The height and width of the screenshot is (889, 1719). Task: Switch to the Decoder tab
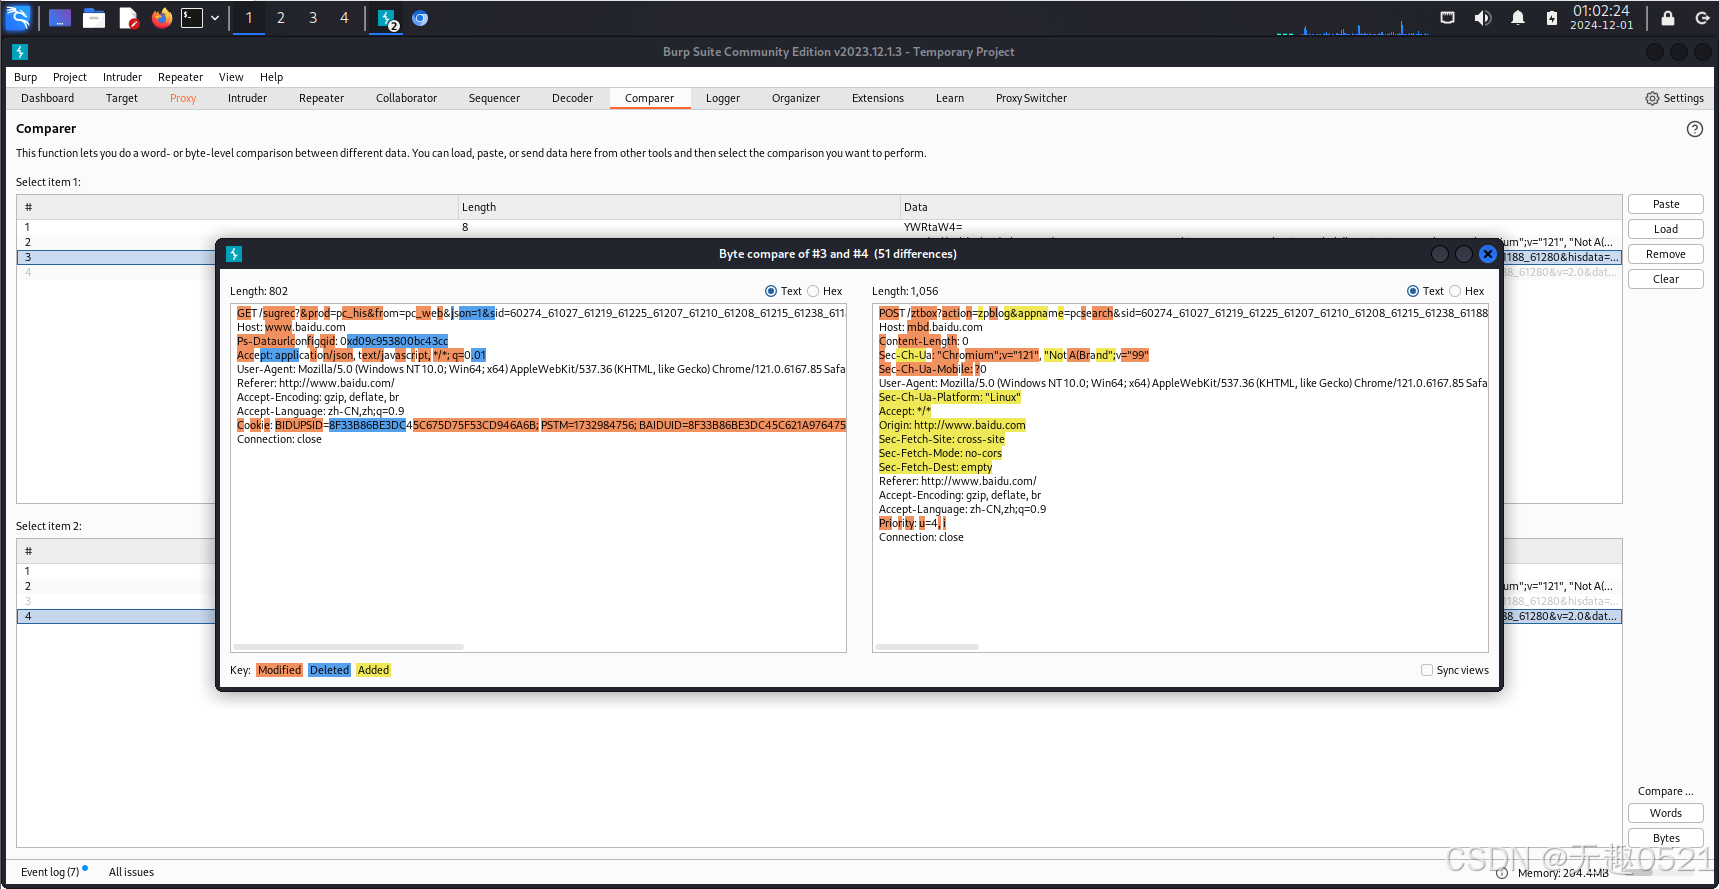click(x=573, y=98)
